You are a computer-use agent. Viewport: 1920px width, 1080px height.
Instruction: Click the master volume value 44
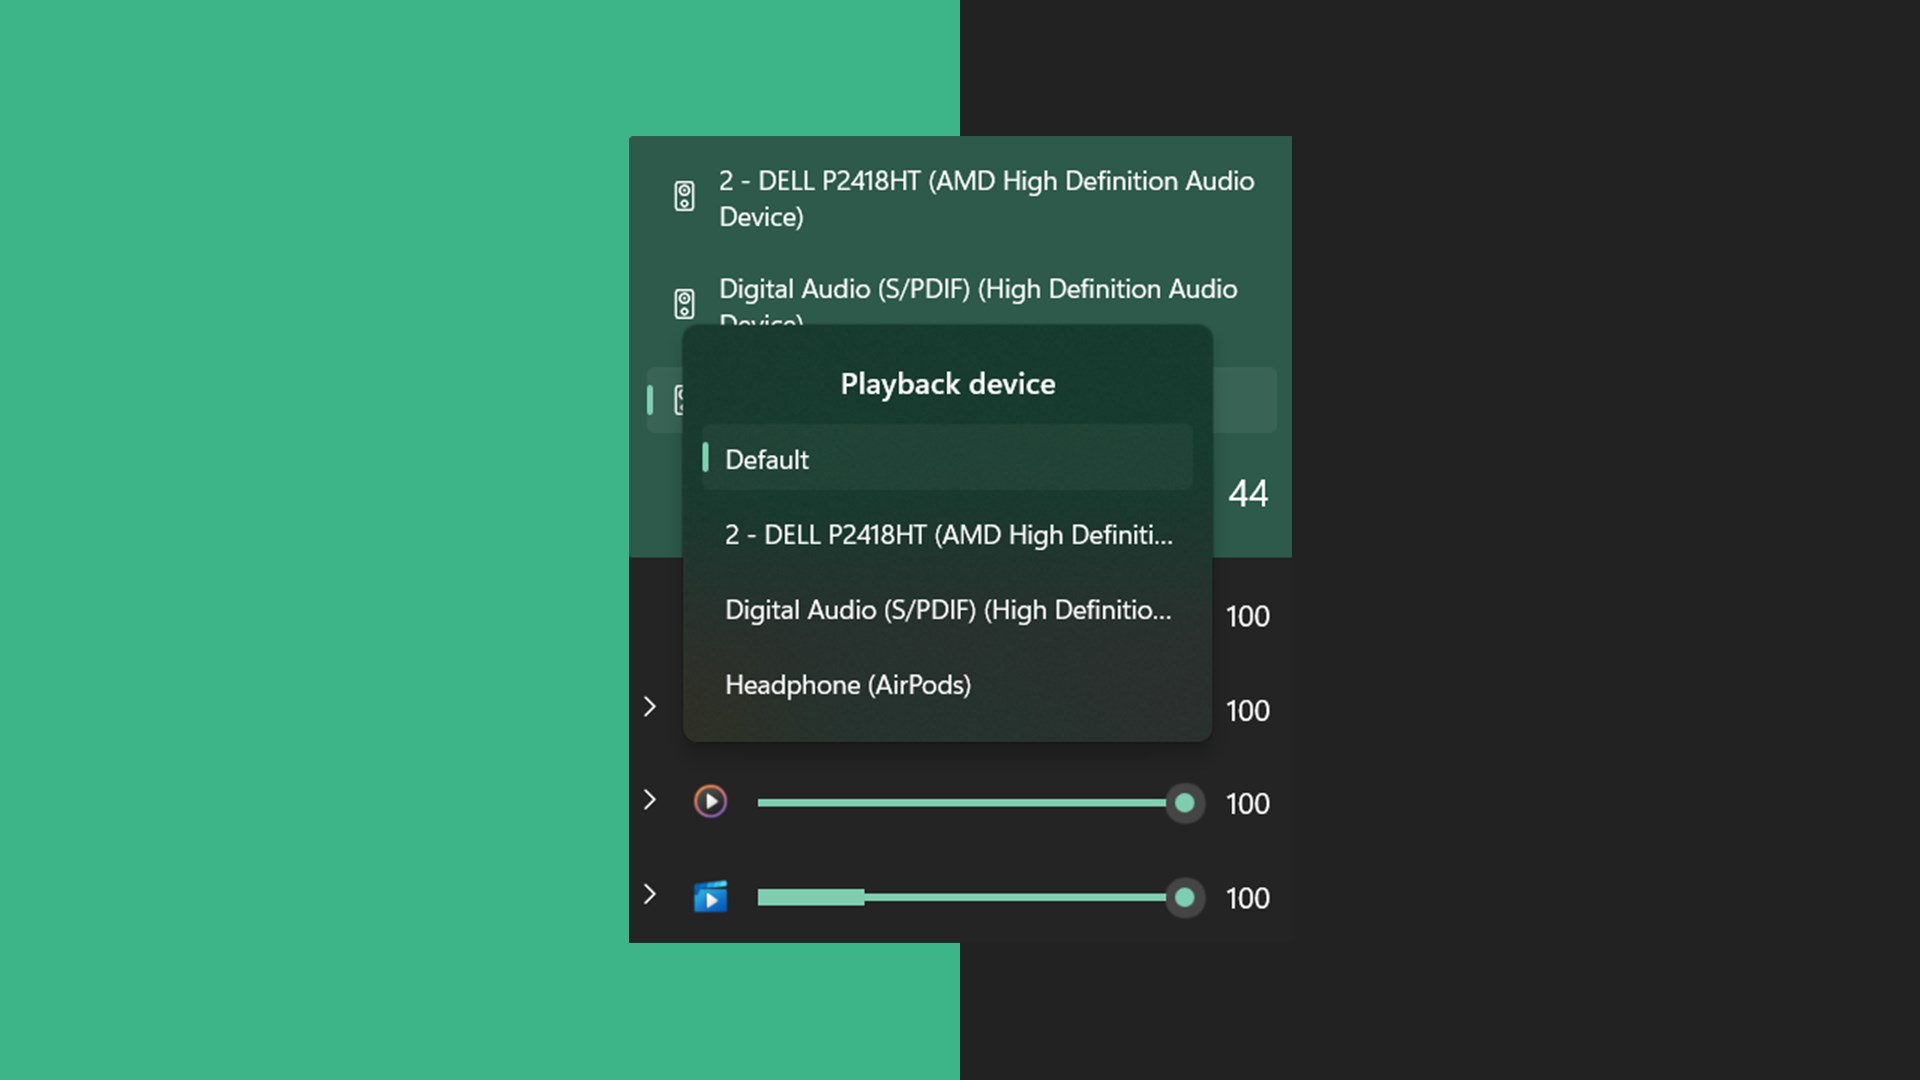point(1248,494)
